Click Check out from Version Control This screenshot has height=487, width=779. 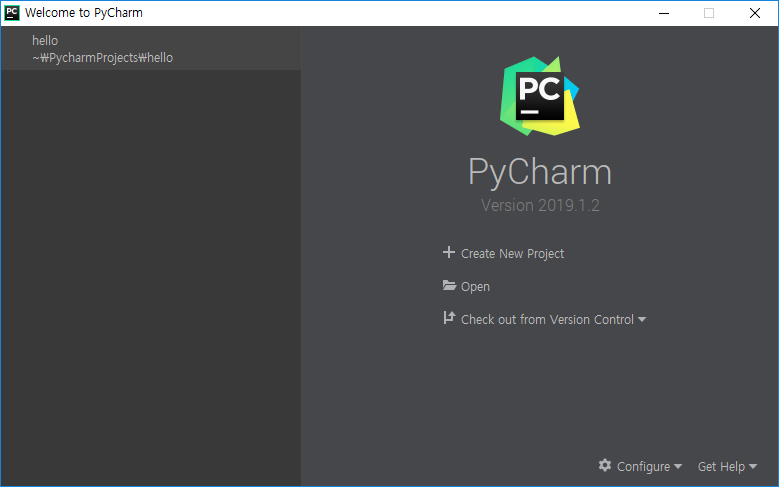pyautogui.click(x=547, y=320)
